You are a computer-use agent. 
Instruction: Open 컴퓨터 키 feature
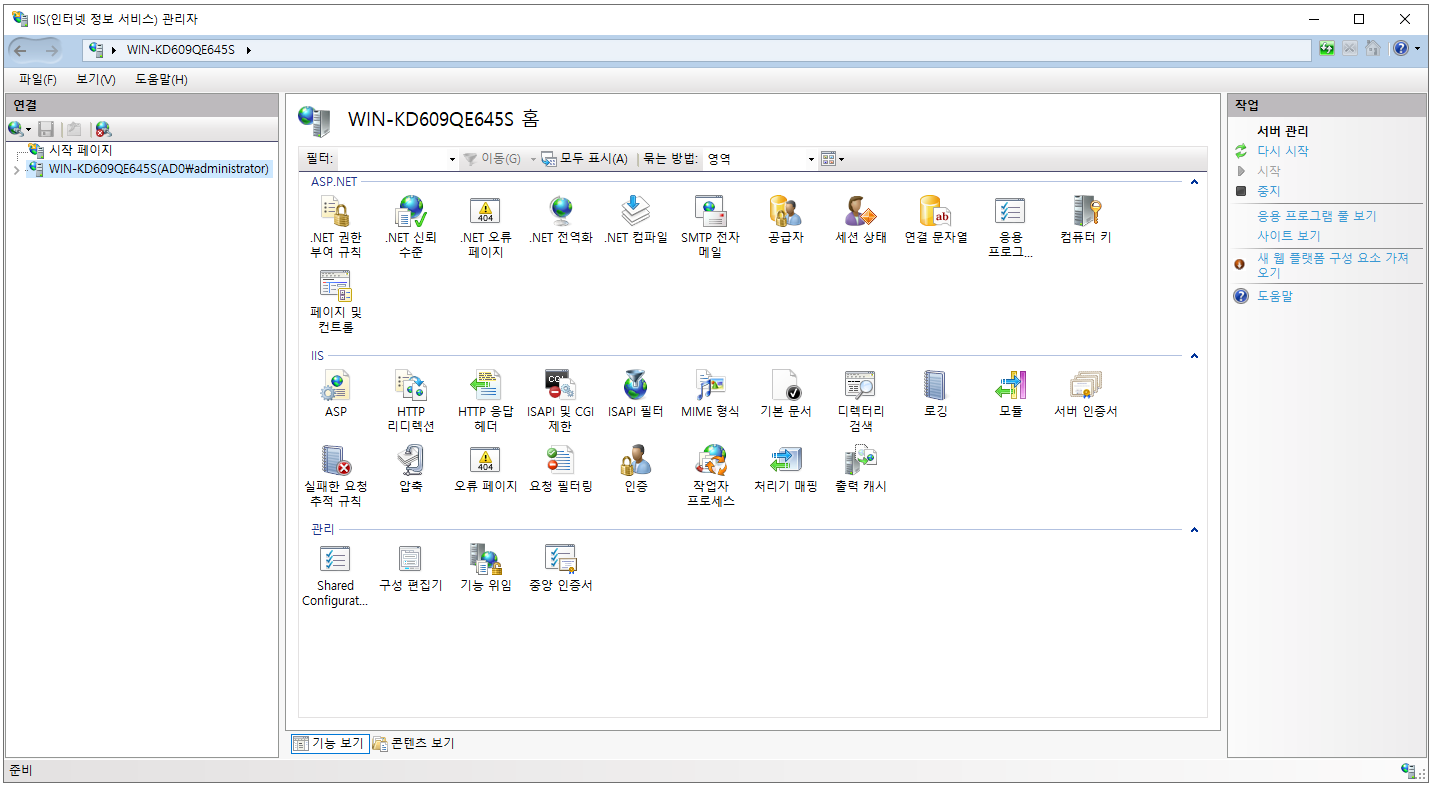(1086, 220)
